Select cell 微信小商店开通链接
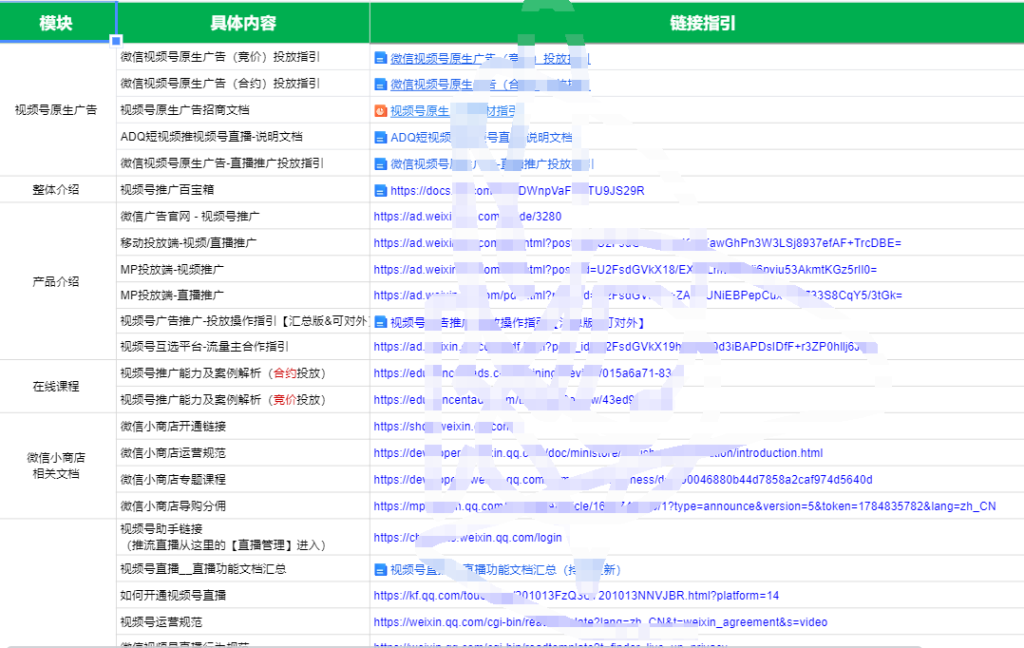Image resolution: width=1024 pixels, height=648 pixels. [x=243, y=426]
